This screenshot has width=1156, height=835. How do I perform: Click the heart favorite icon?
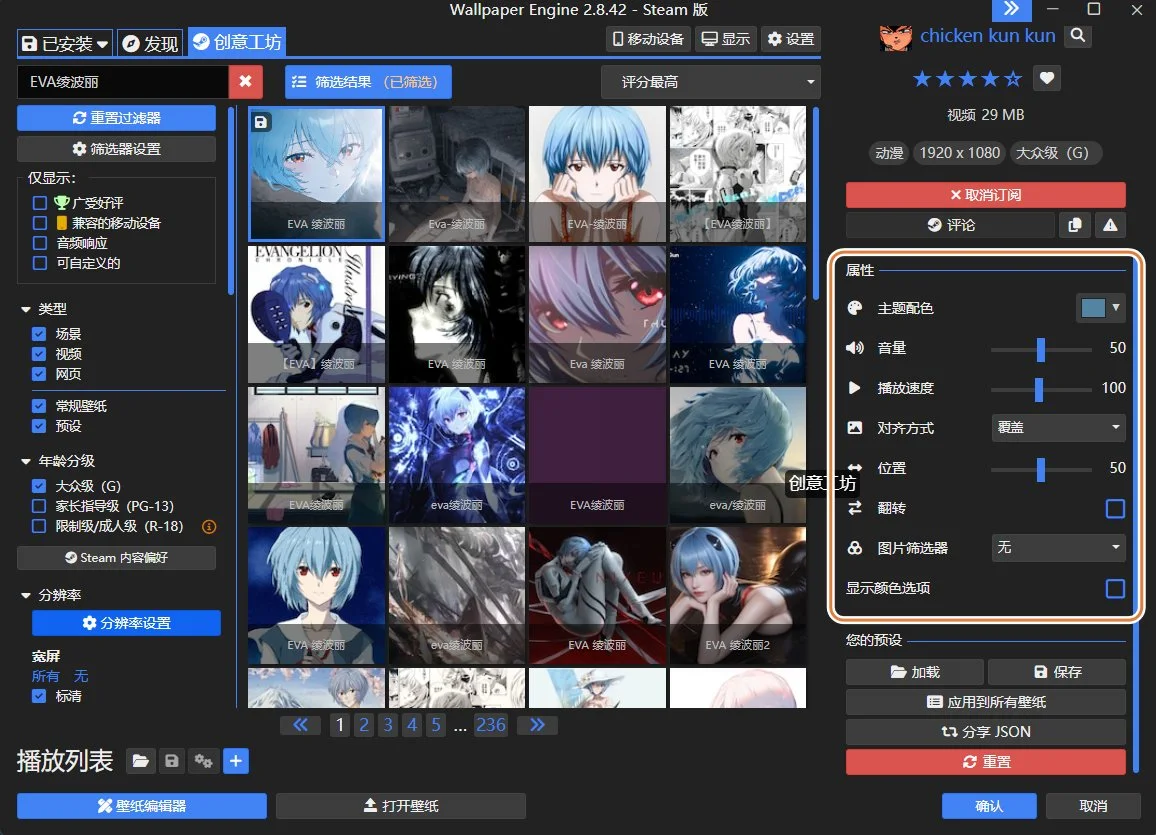(1047, 78)
